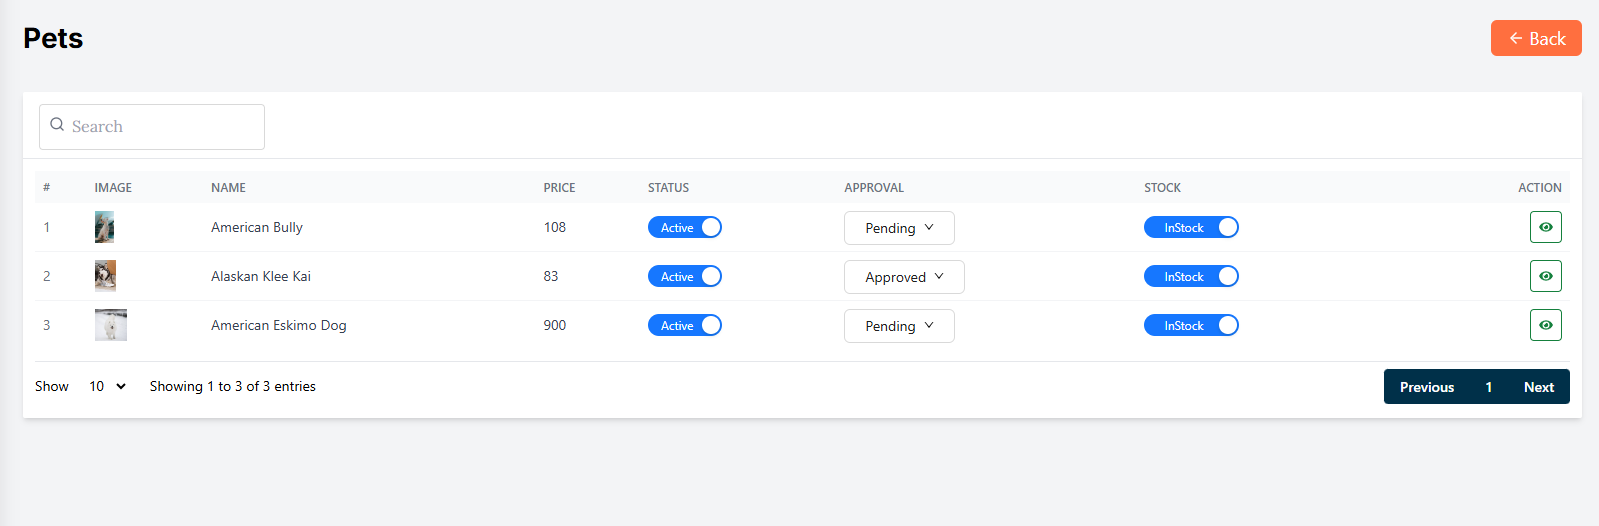The width and height of the screenshot is (1599, 526).
Task: Open the Show entries count dropdown
Action: click(107, 386)
